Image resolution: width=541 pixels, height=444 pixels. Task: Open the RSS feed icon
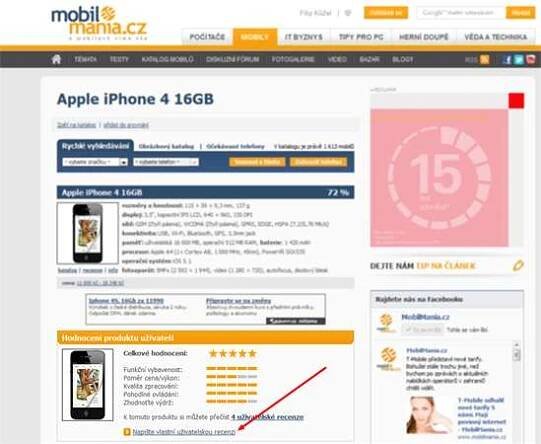click(485, 59)
